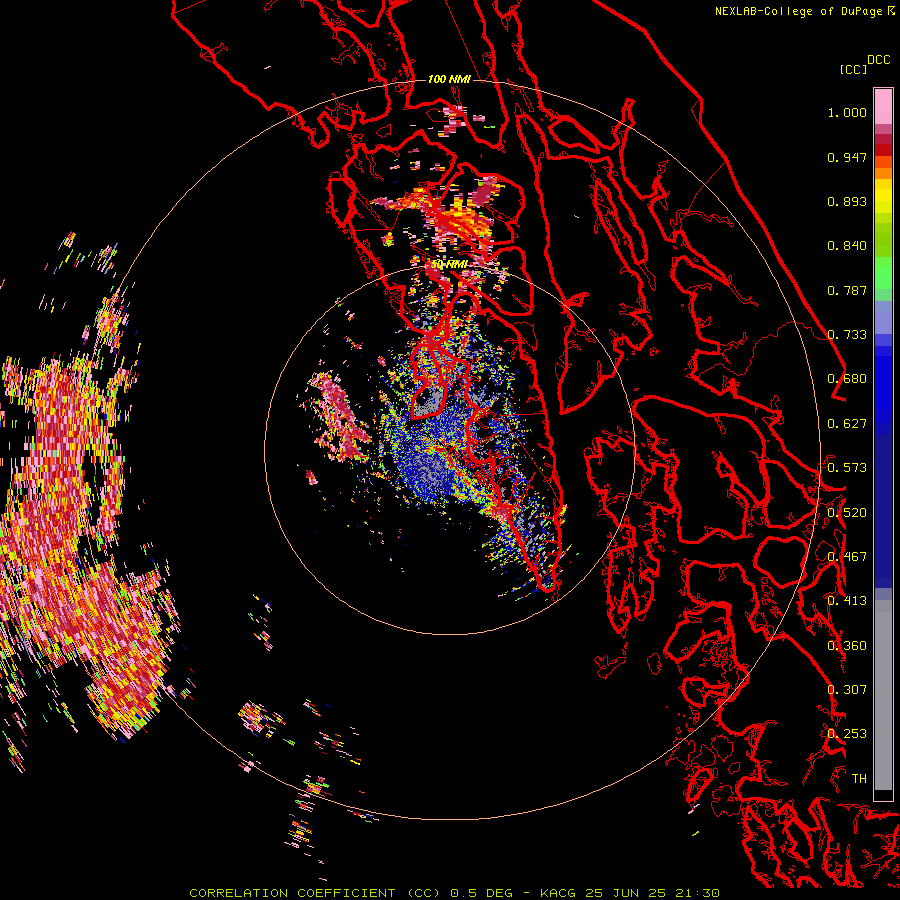900x900 pixels.
Task: Click the [CC] units label
Action: (853, 69)
